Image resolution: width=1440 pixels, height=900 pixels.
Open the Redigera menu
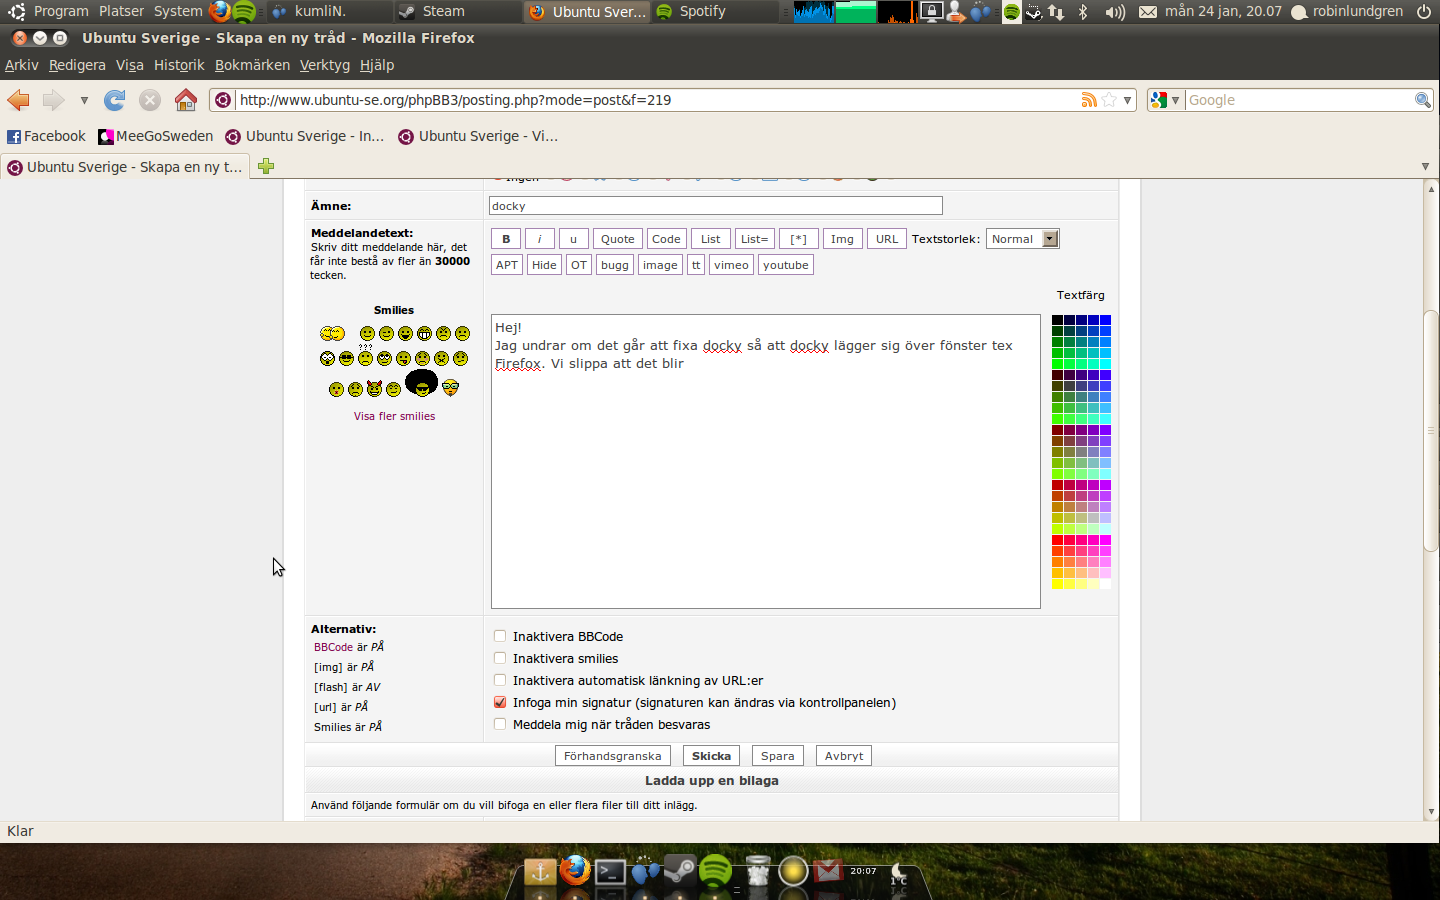(77, 65)
